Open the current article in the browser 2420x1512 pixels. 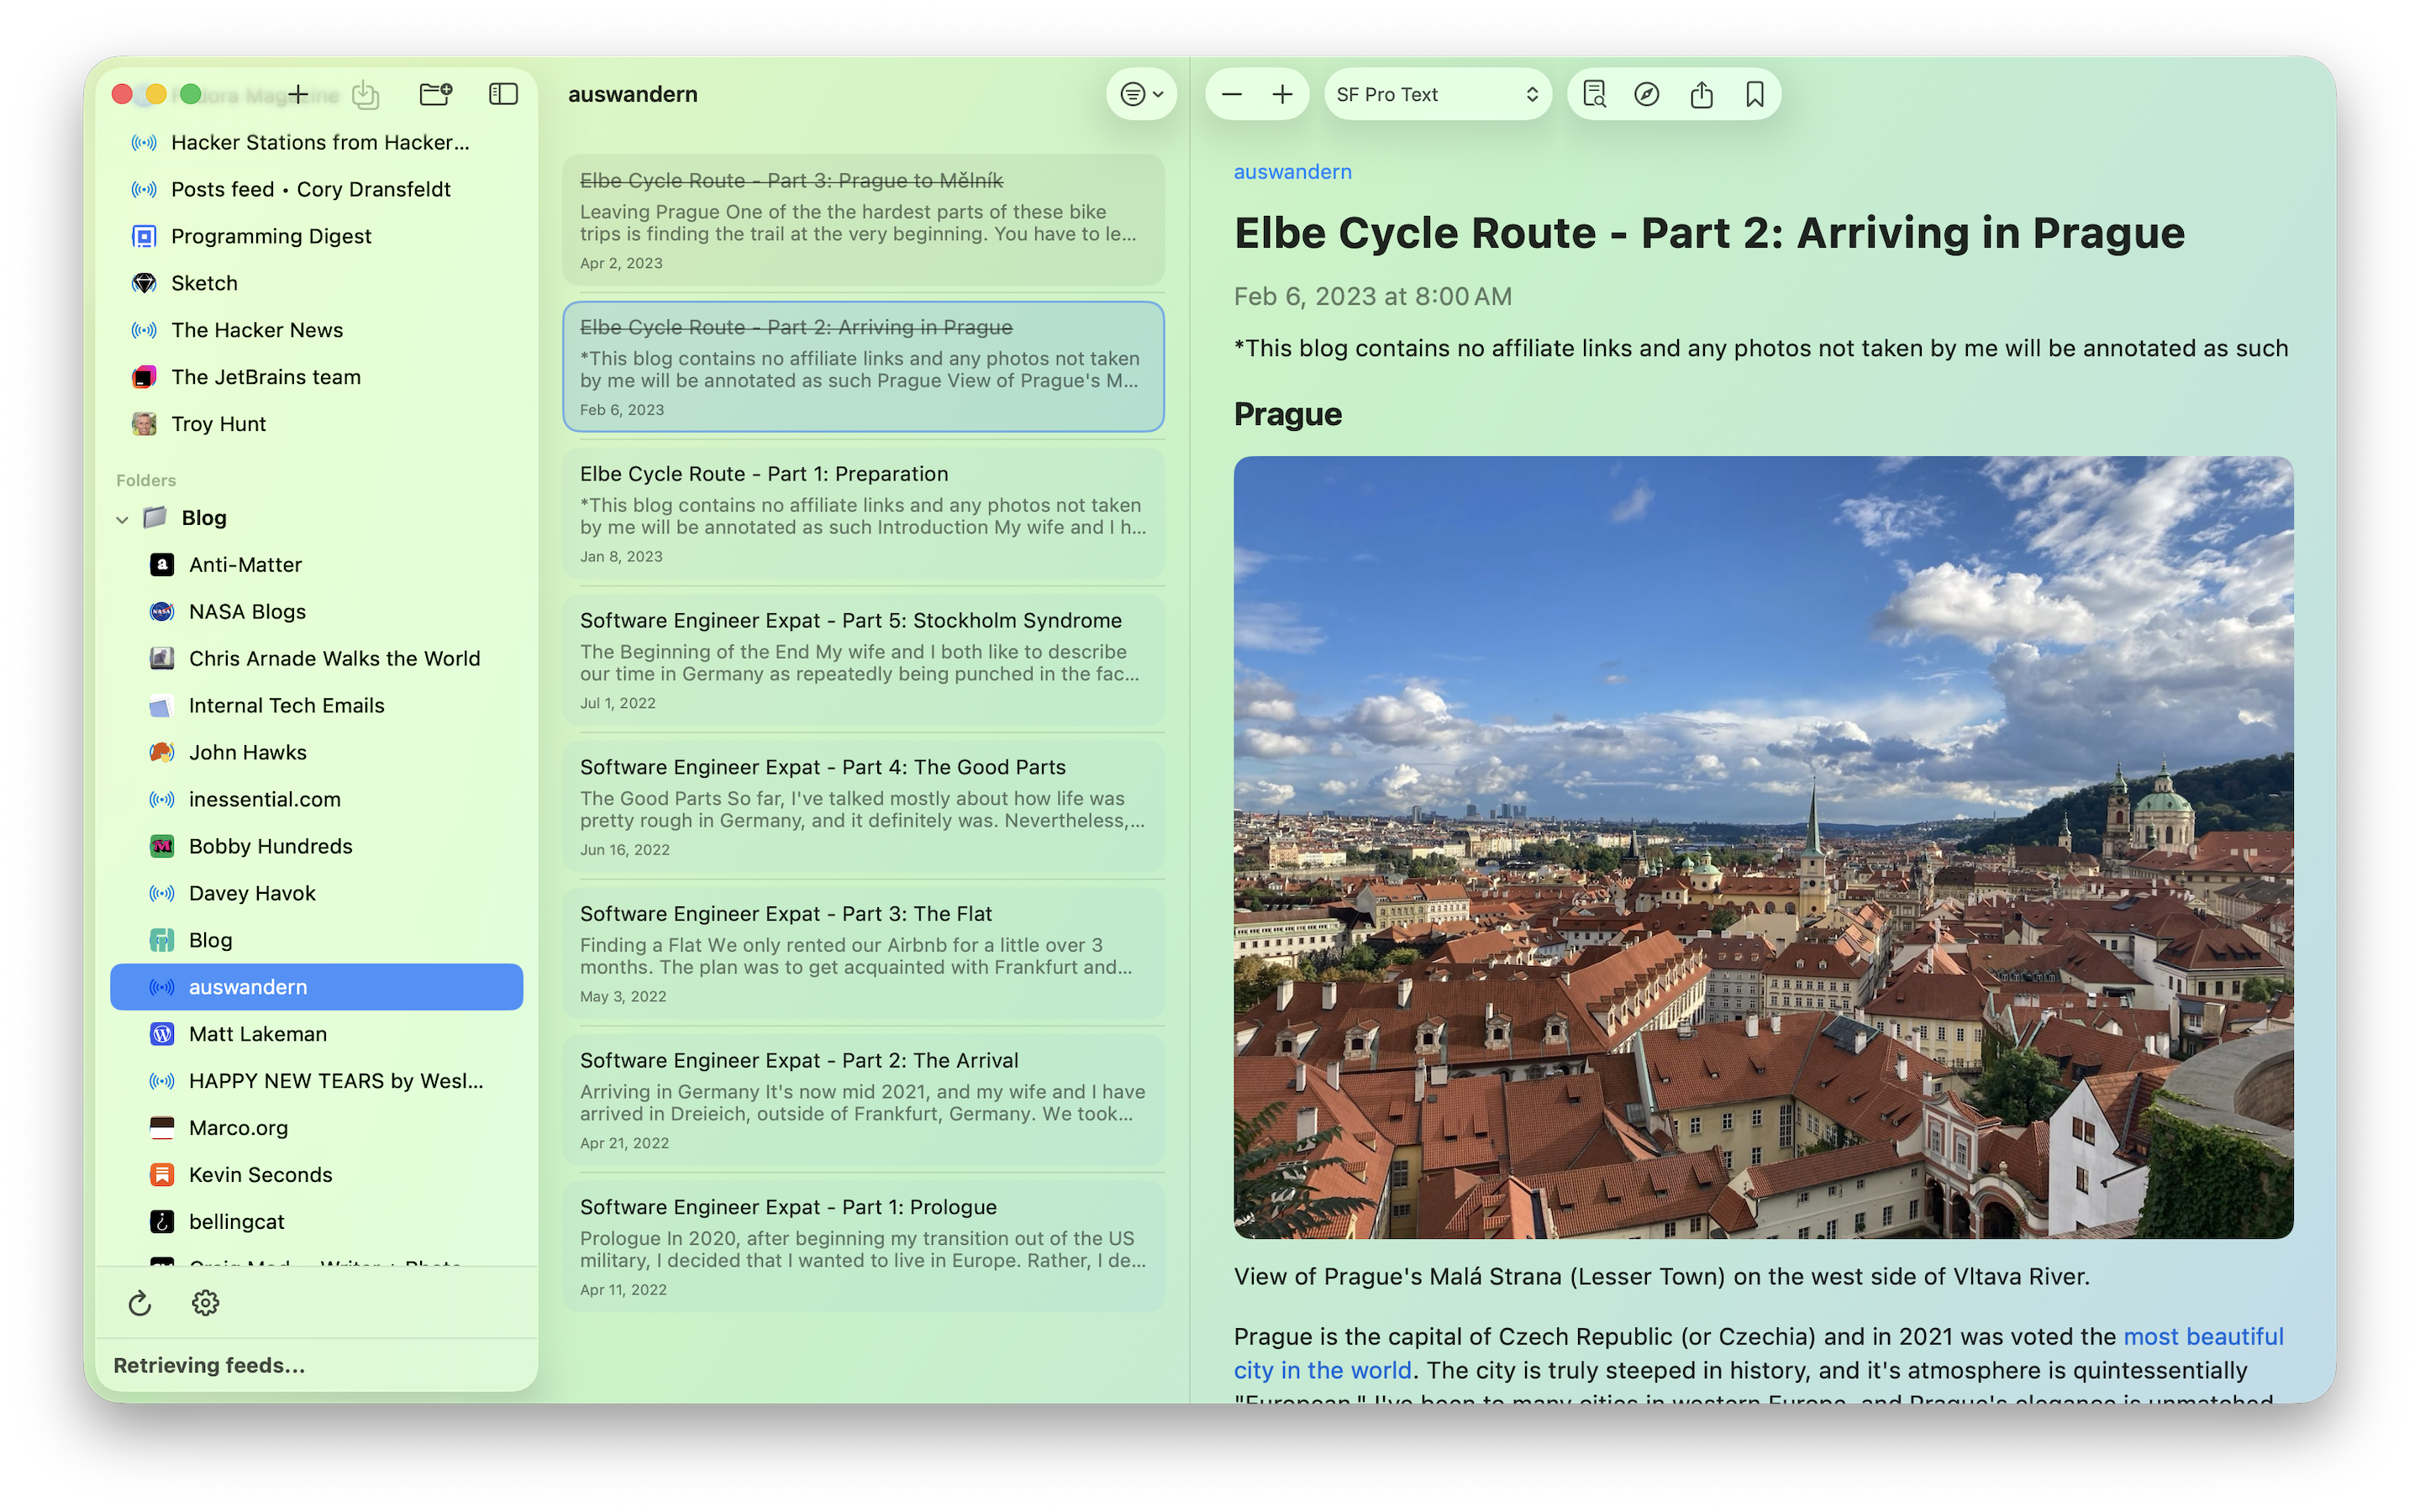[1646, 93]
